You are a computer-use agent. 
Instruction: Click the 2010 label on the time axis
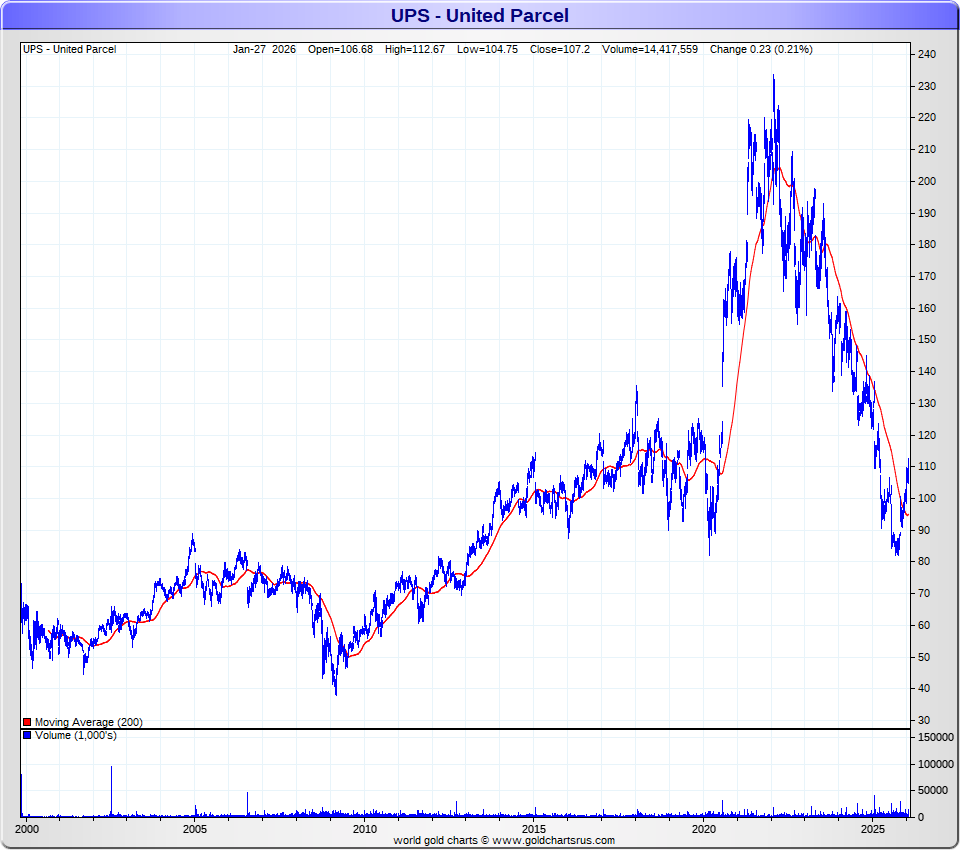[365, 829]
